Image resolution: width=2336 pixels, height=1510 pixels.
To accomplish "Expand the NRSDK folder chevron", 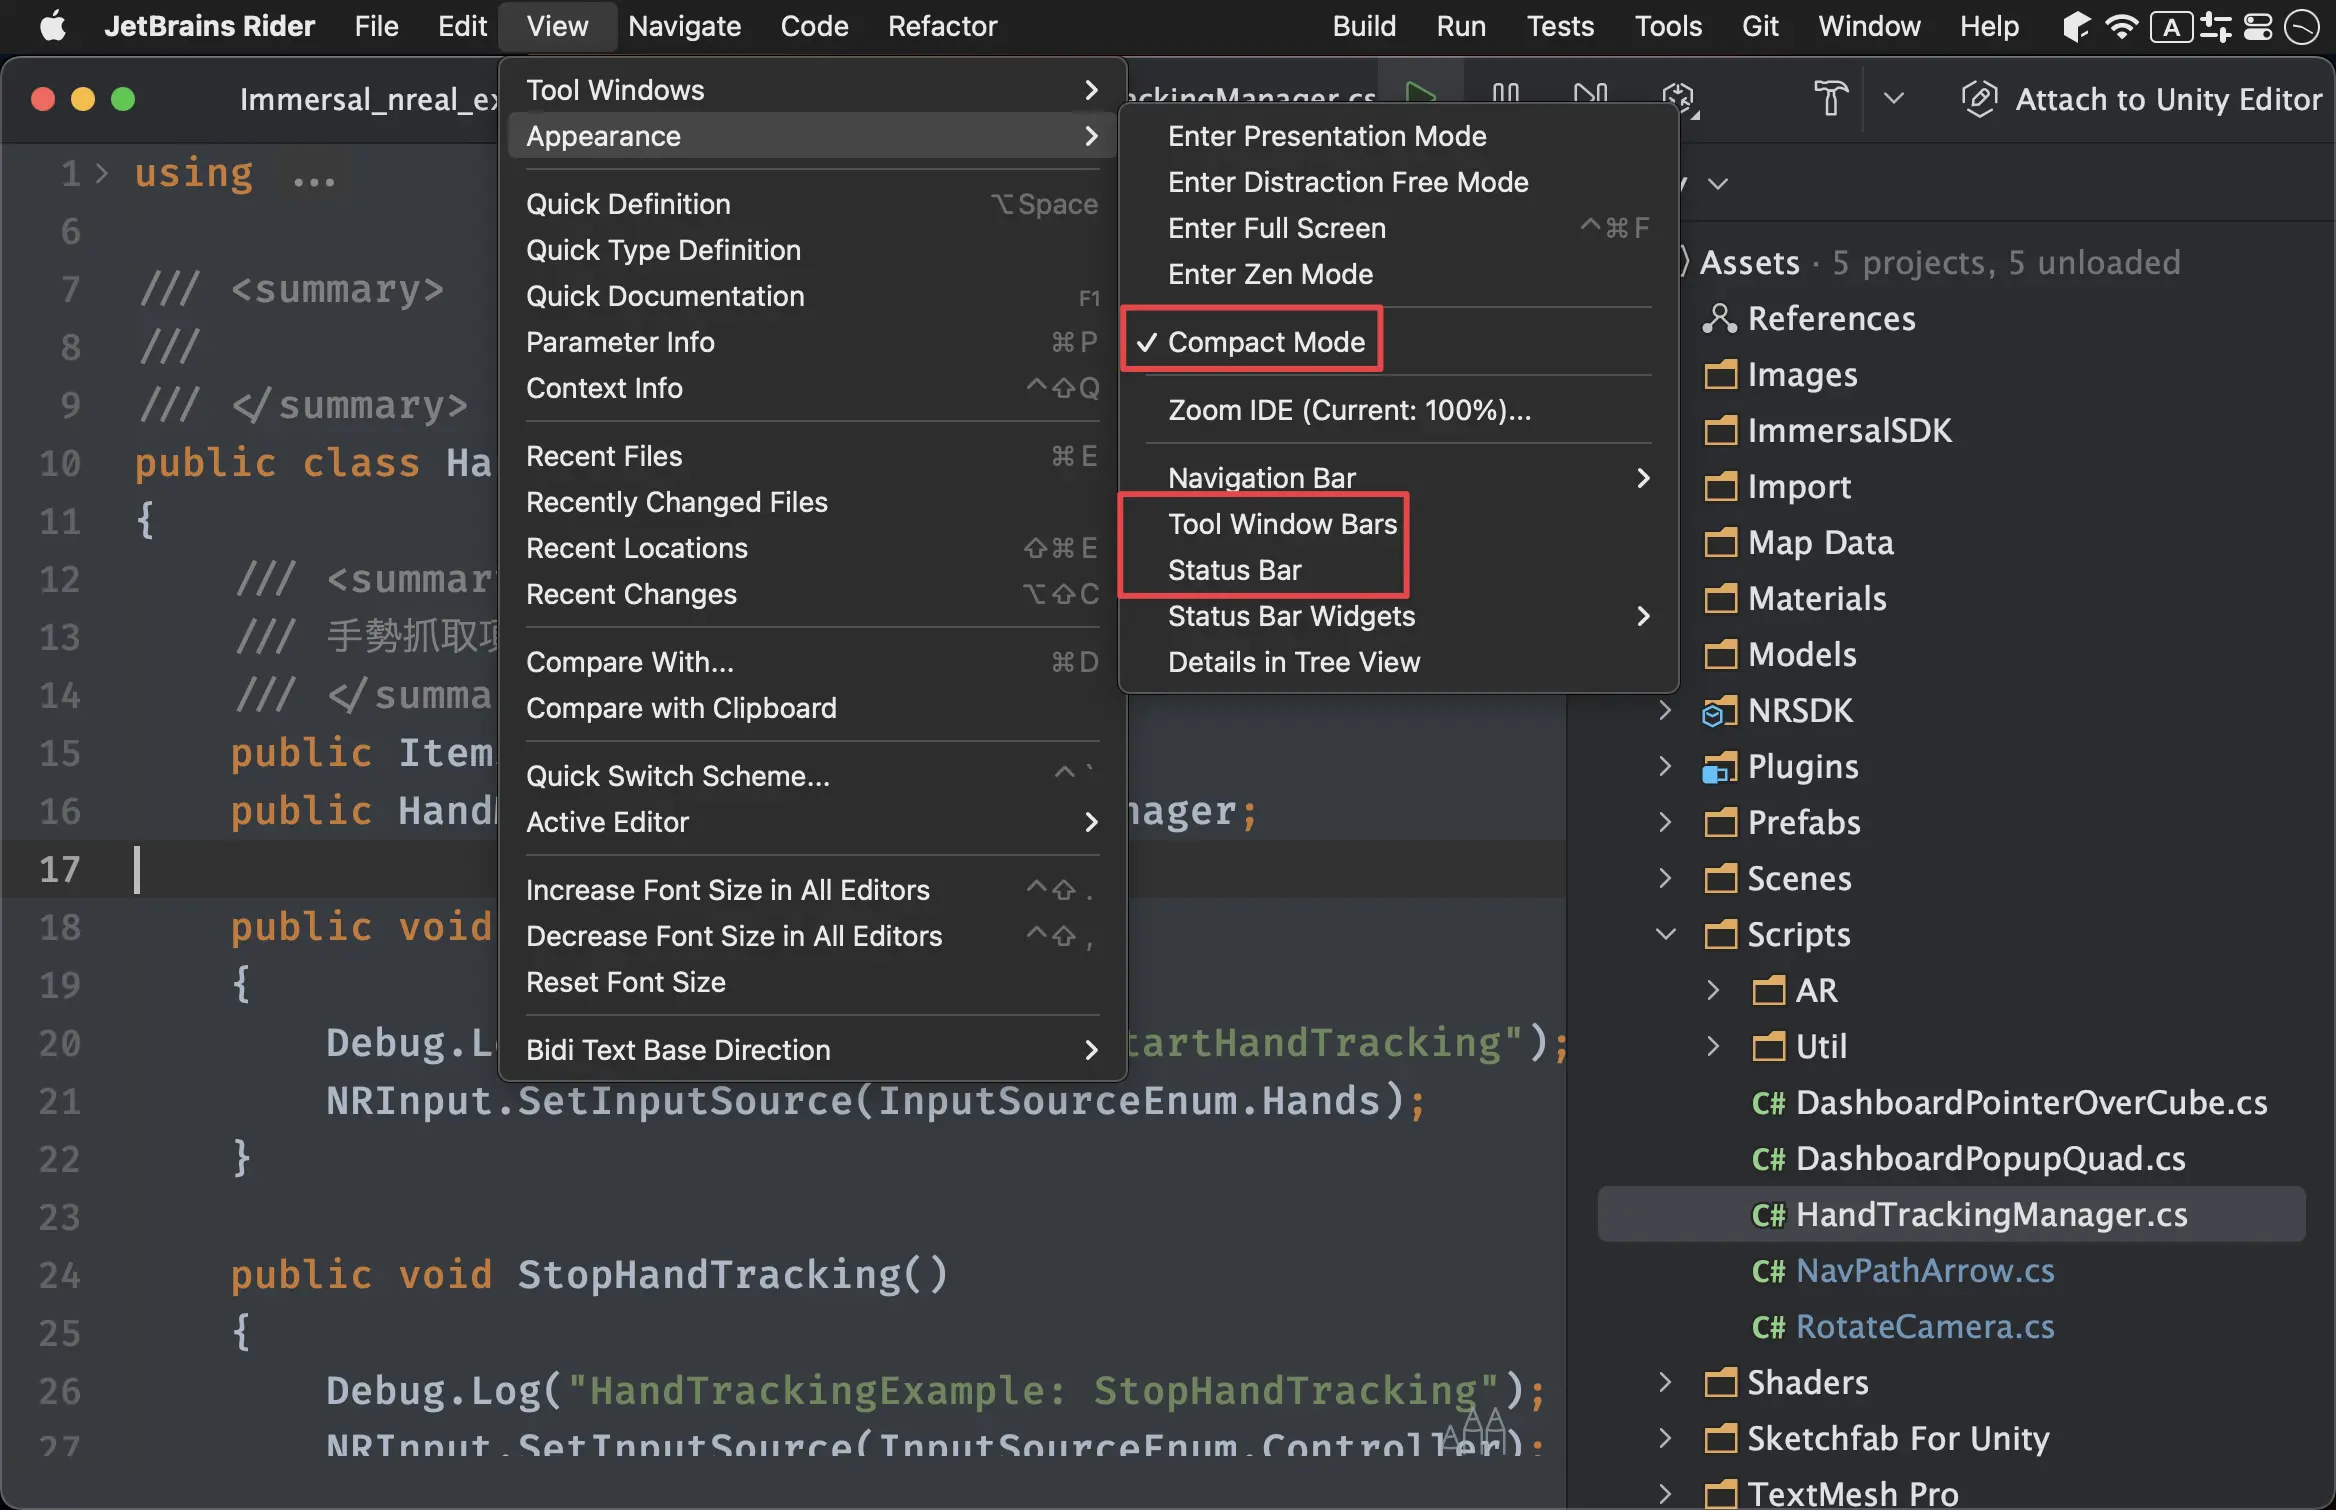I will click(1665, 710).
